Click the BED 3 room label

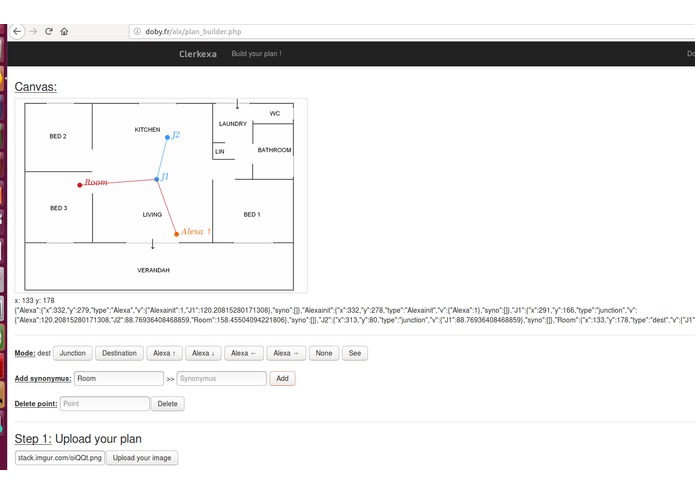point(59,208)
